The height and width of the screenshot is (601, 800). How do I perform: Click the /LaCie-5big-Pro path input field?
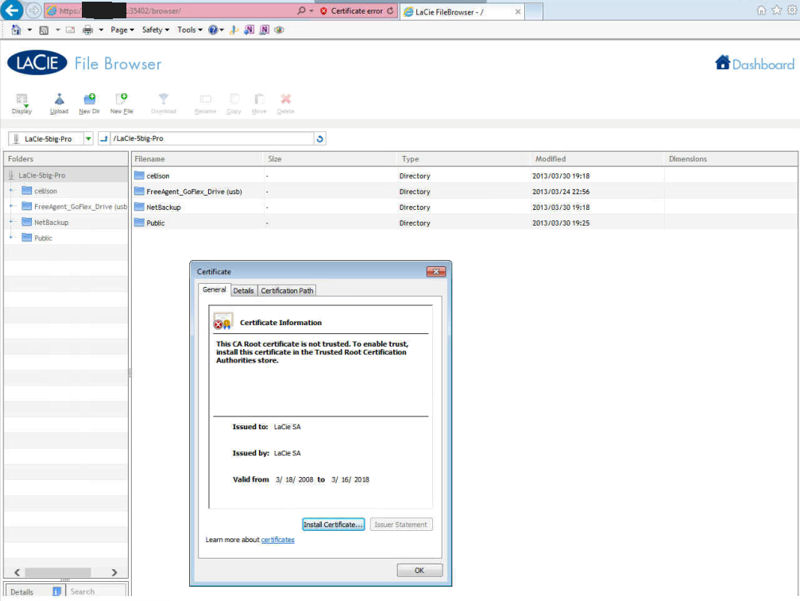(x=212, y=139)
